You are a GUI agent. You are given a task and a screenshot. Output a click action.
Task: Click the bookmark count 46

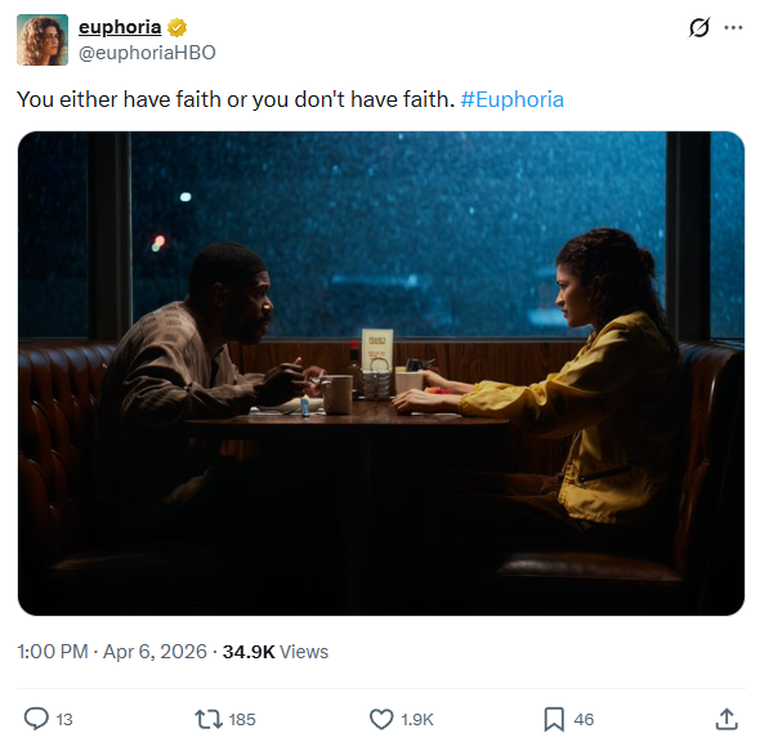point(584,719)
